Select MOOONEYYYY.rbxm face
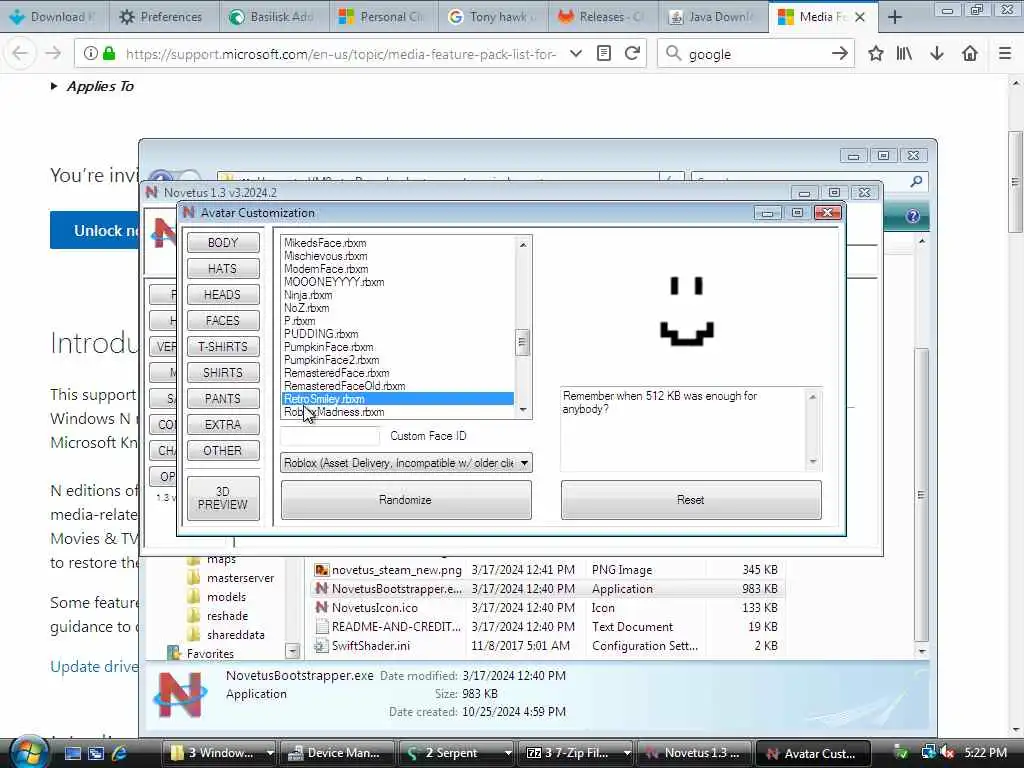Viewport: 1024px width, 768px height. [x=334, y=282]
